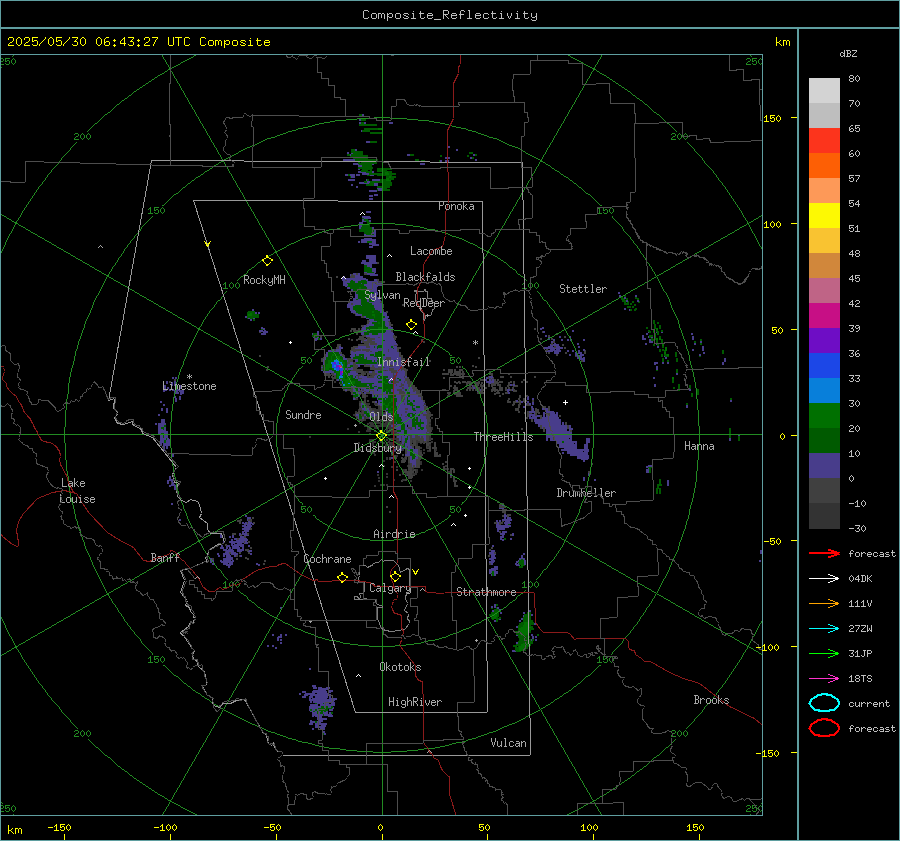
Task: Click the cyan current ellipse symbol
Action: pos(824,703)
